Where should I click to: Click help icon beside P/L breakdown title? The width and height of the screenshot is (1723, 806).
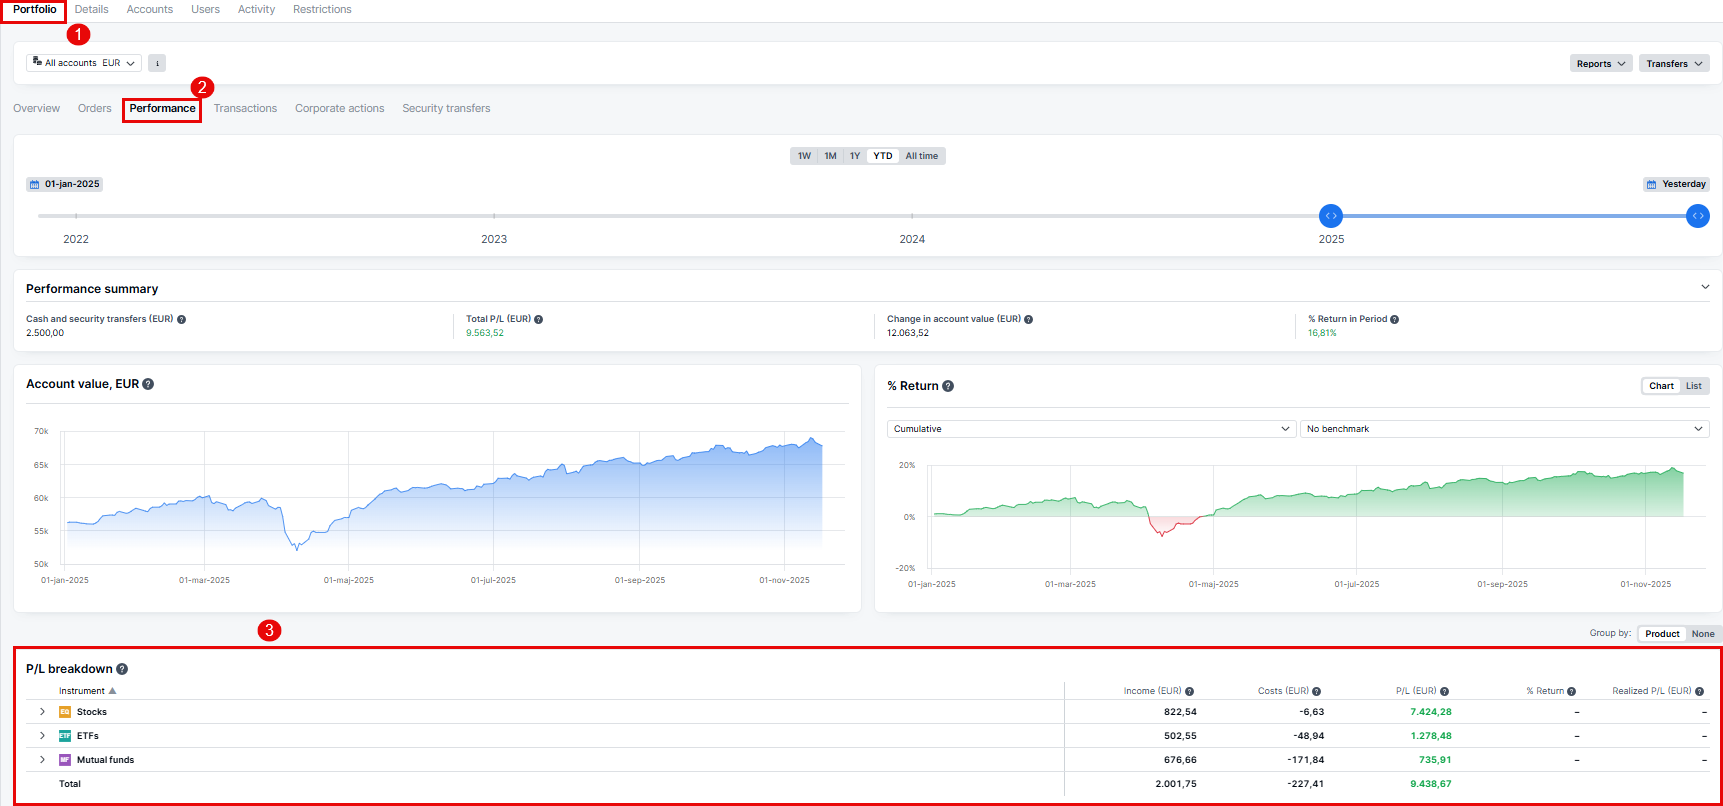point(122,669)
